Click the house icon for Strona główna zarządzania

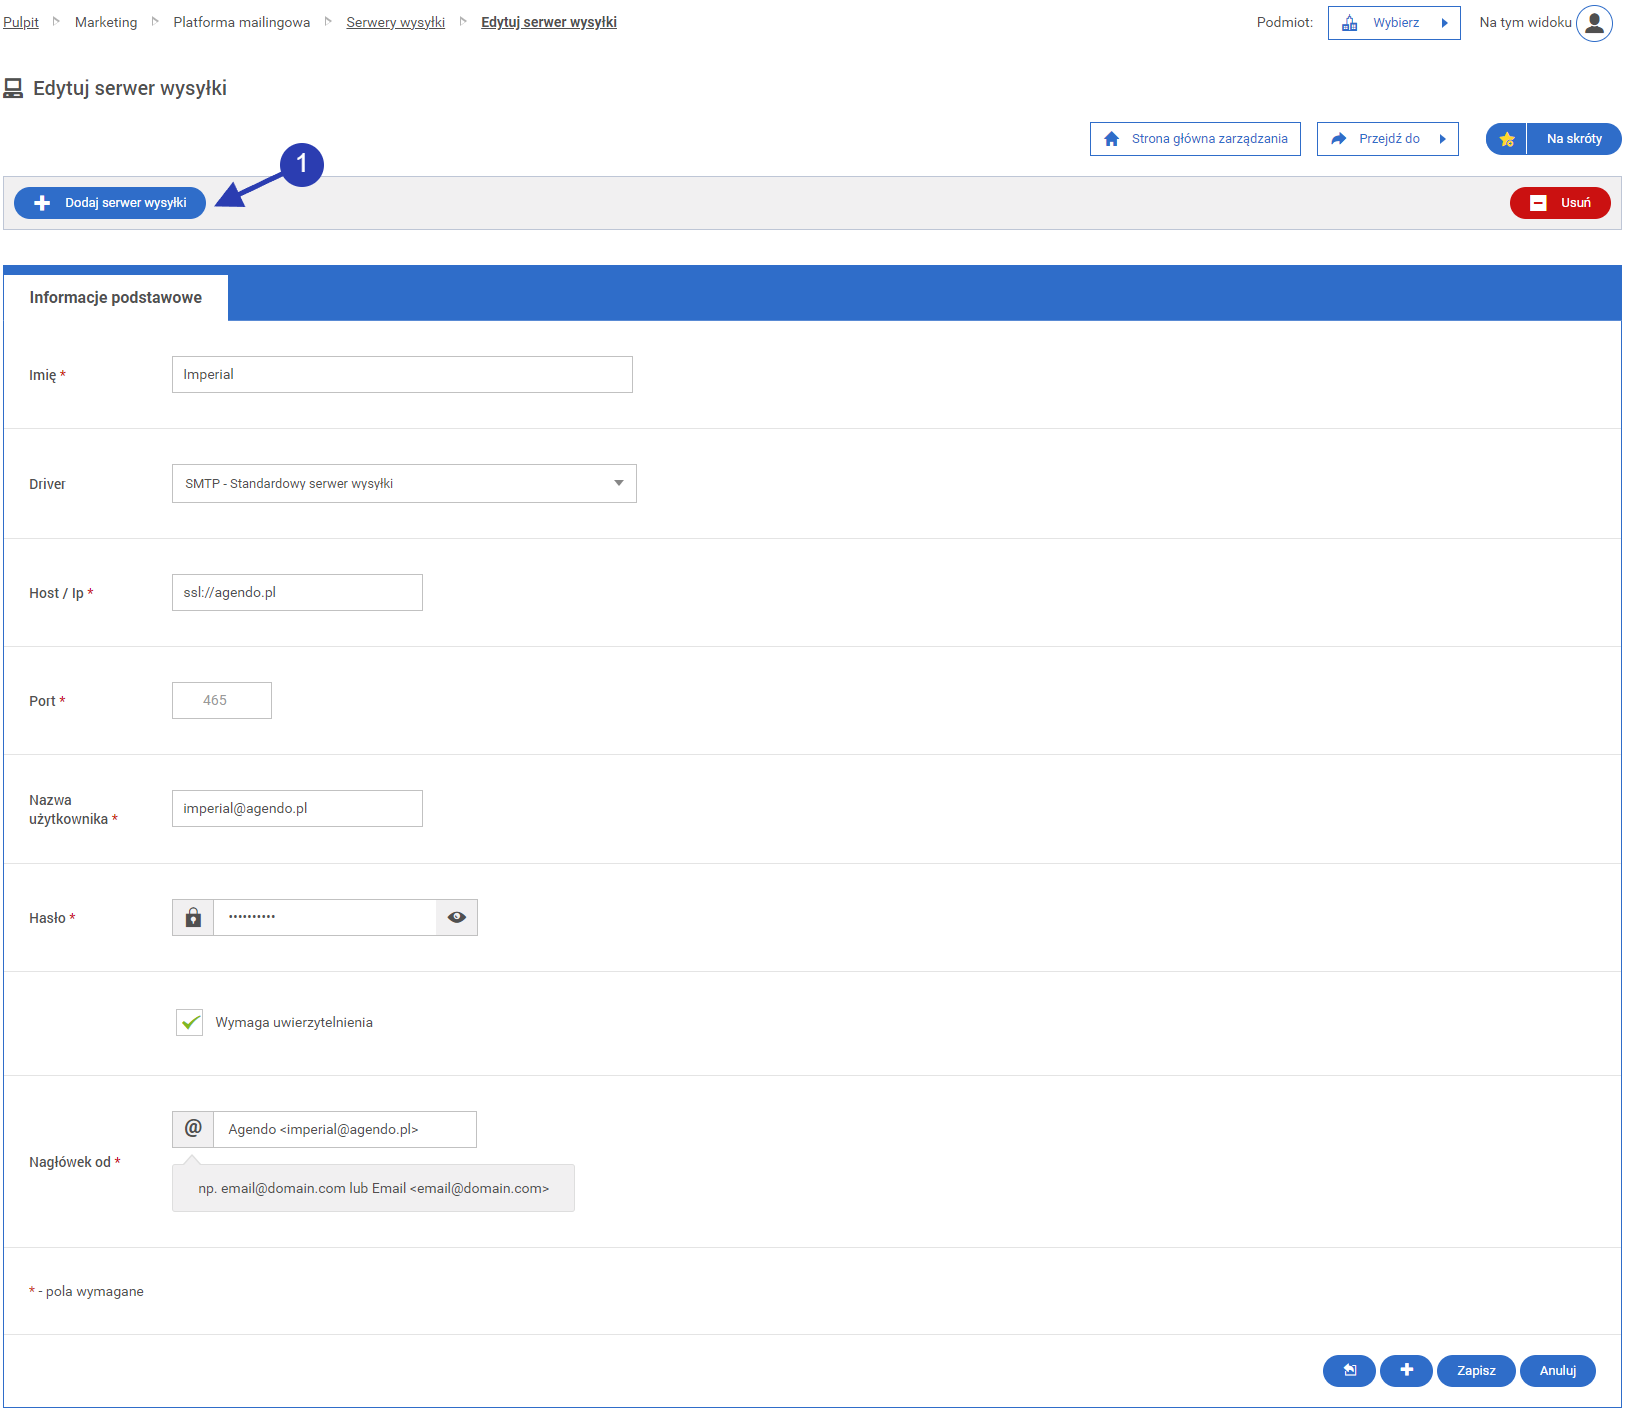[1111, 139]
